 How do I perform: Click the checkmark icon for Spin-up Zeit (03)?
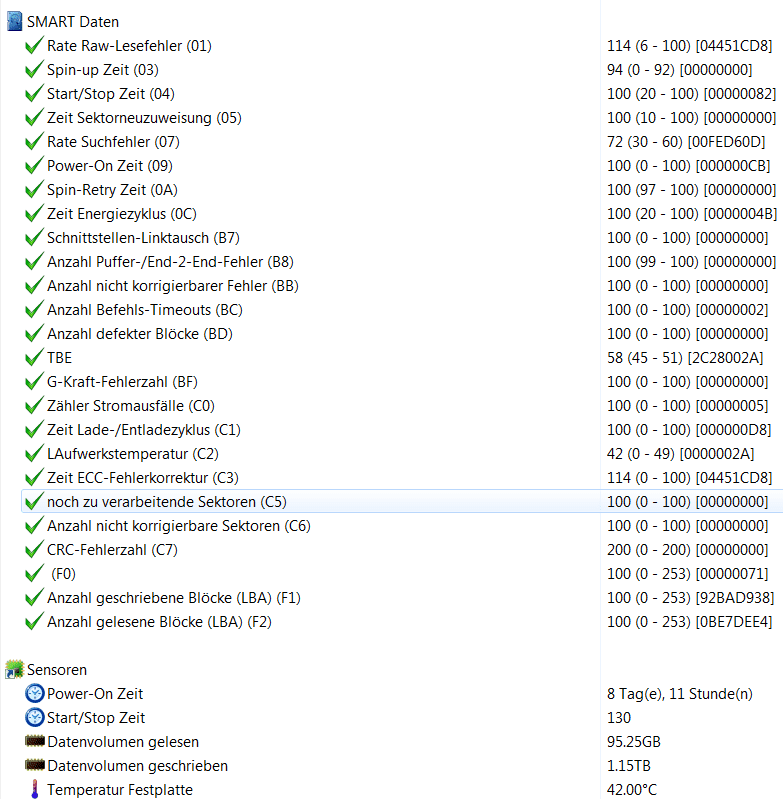(x=34, y=69)
